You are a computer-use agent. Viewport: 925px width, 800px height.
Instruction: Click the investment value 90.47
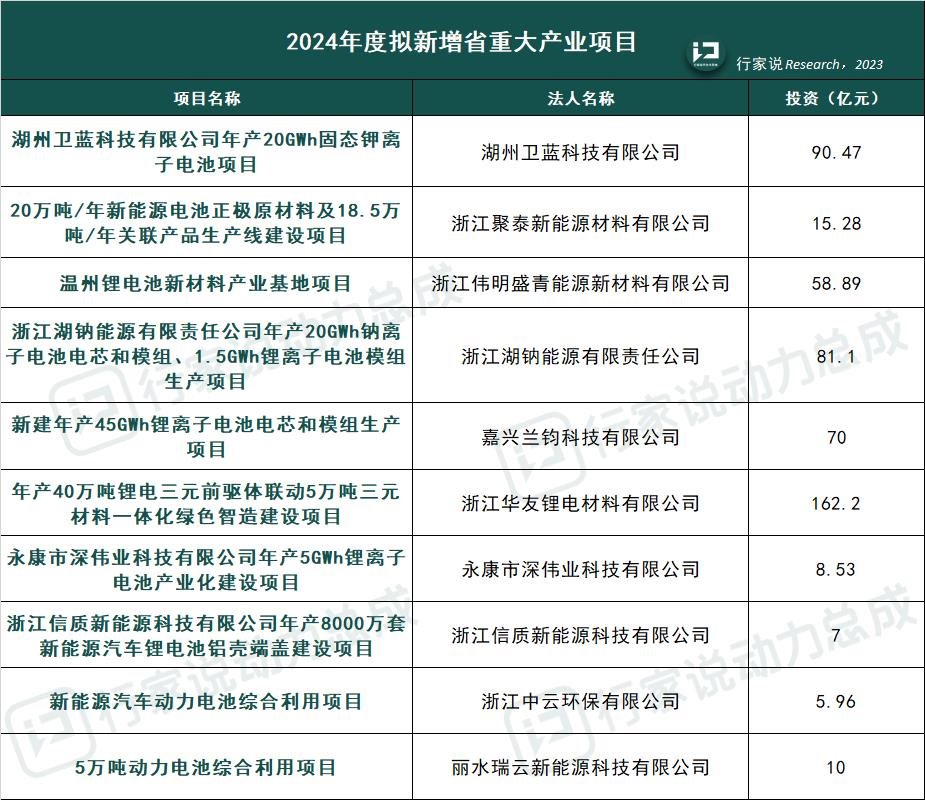pyautogui.click(x=836, y=152)
